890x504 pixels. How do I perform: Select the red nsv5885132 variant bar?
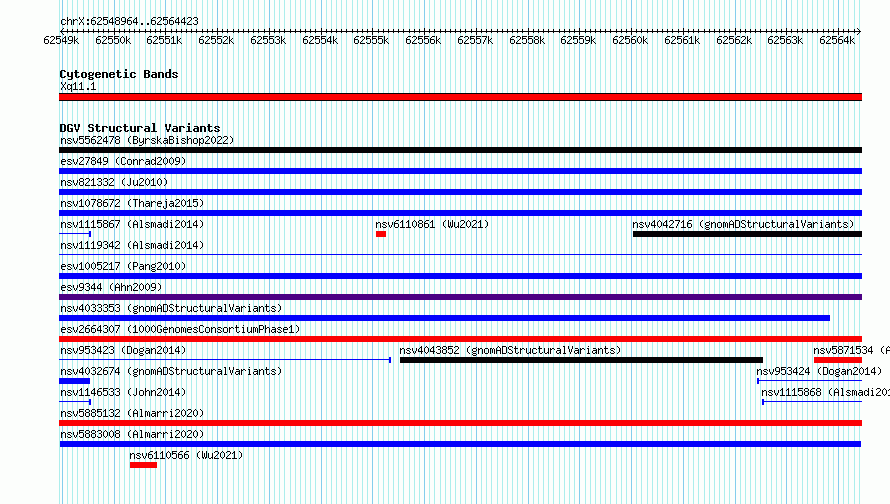[460, 423]
